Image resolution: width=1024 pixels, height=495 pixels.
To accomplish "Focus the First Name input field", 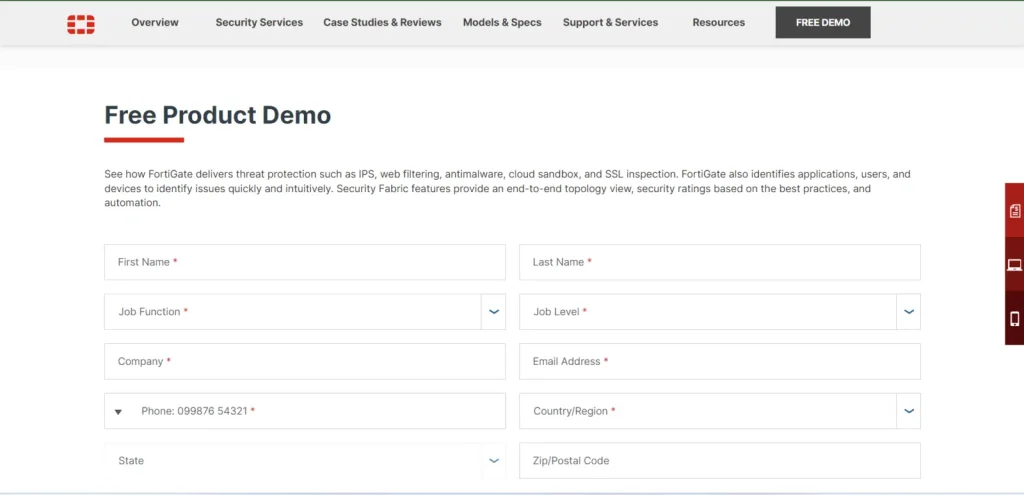I will click(305, 262).
